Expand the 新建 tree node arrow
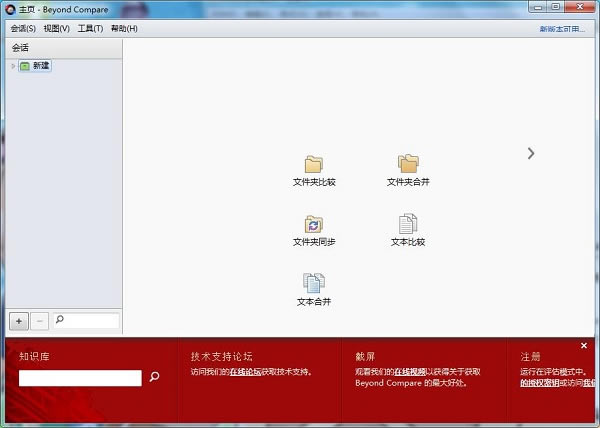The width and height of the screenshot is (600, 428). 13,66
